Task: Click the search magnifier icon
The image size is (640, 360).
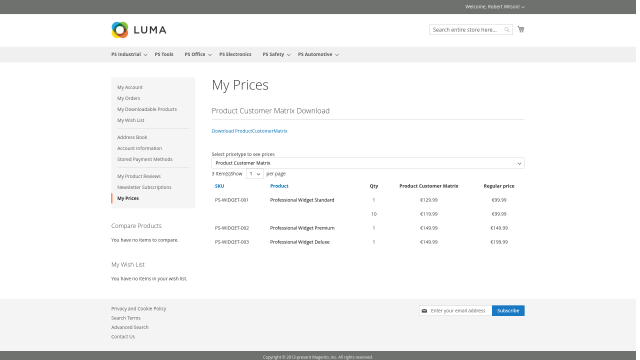Action: (507, 30)
